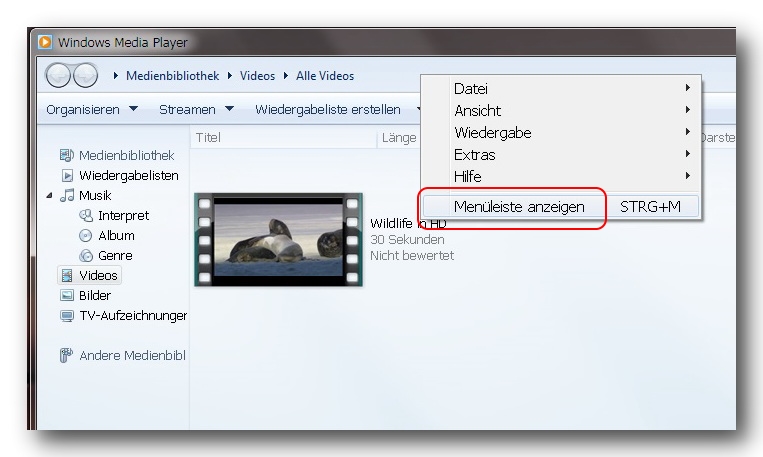This screenshot has height=457, width=763.
Task: Select Andere Medienbibliotheken label in the tree
Action: (132, 355)
